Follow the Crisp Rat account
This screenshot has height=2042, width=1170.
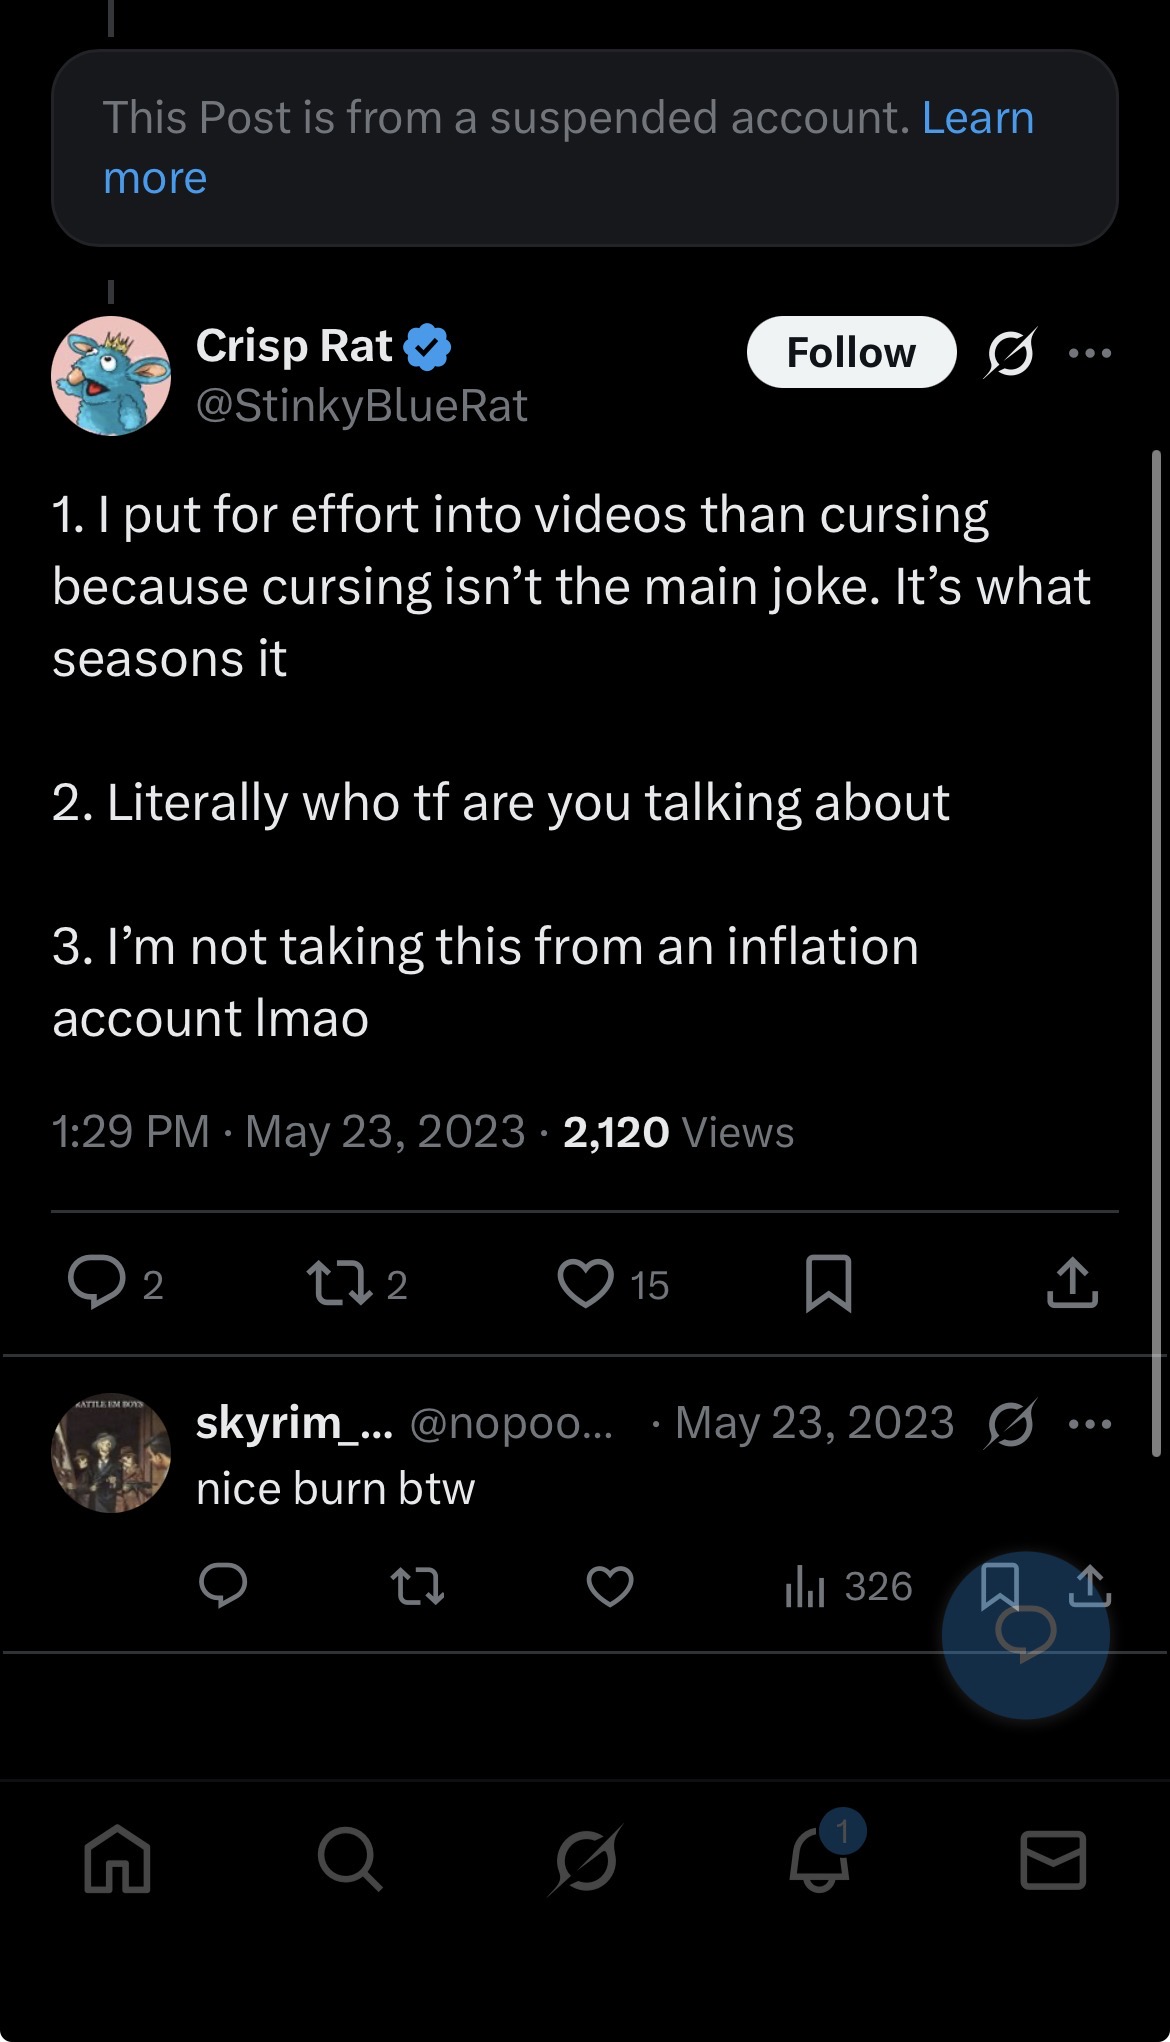coord(850,352)
